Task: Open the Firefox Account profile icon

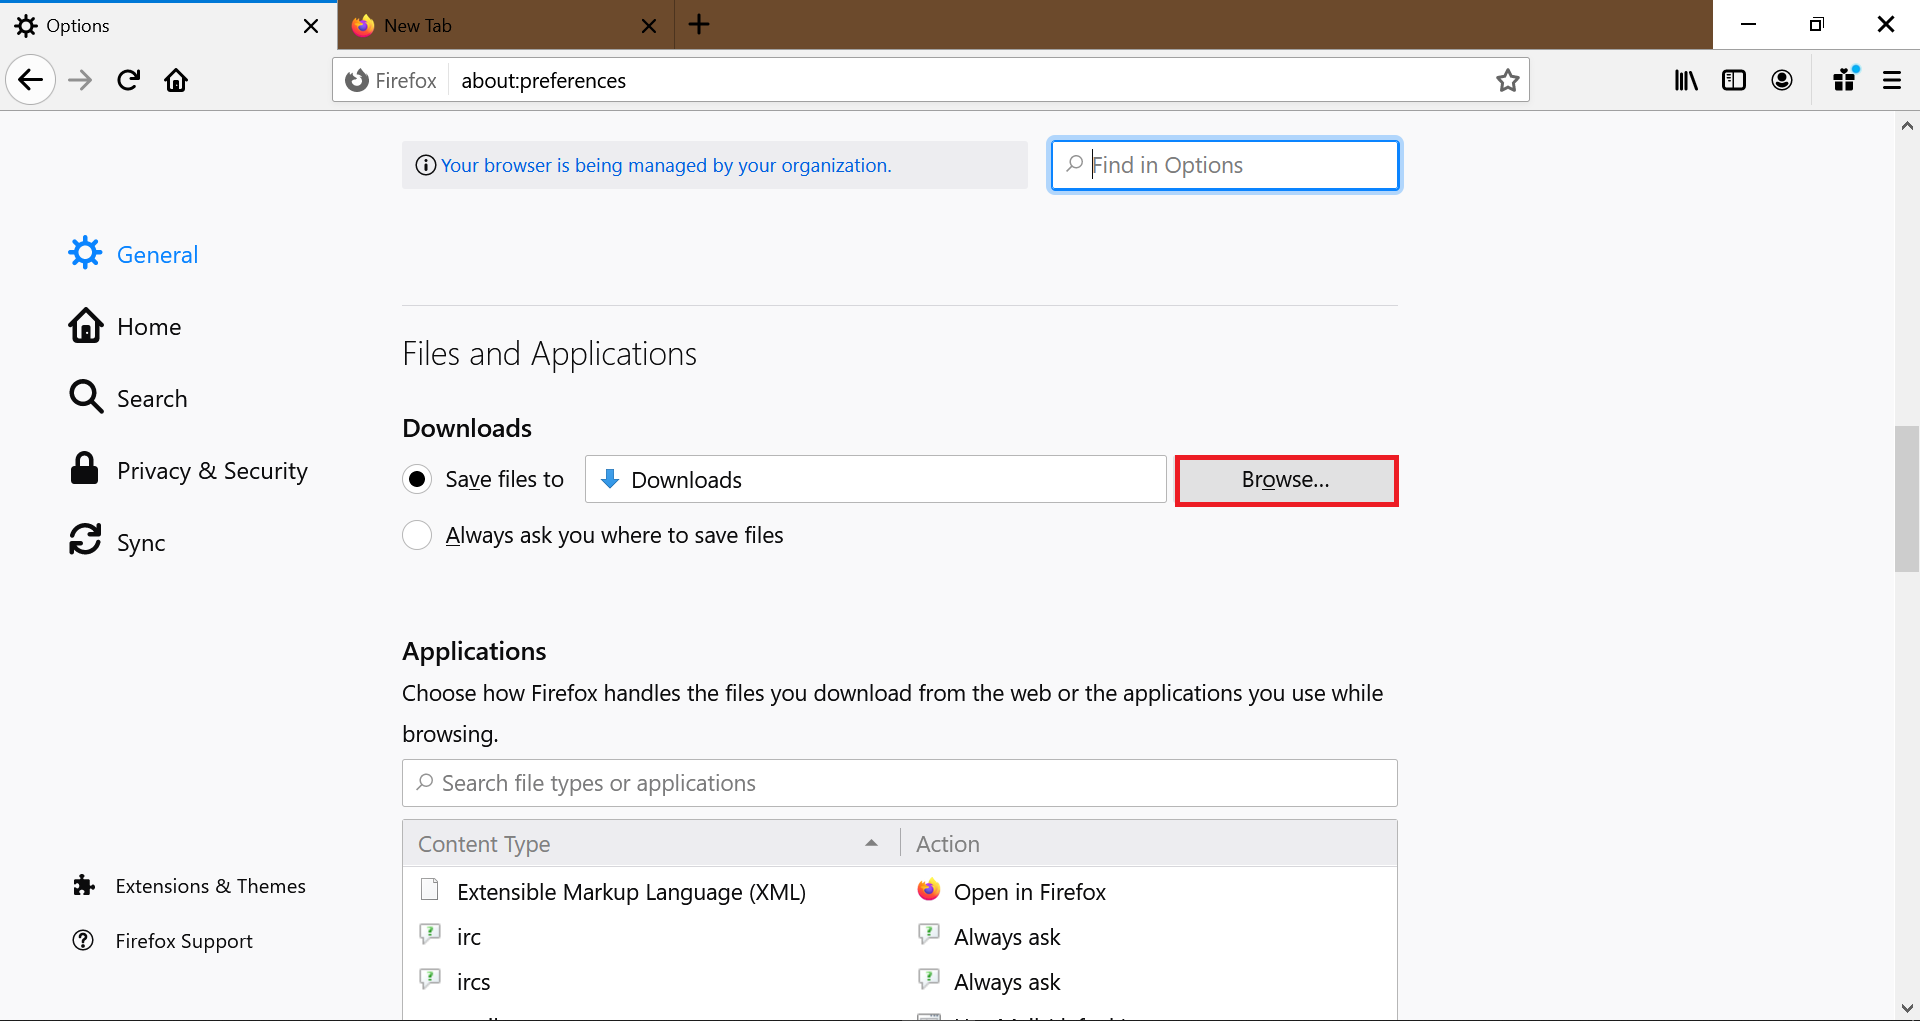Action: pos(1782,80)
